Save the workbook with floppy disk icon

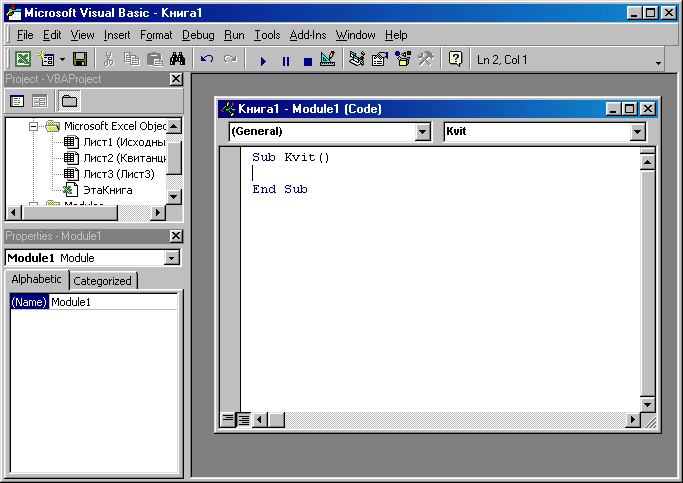(x=80, y=59)
